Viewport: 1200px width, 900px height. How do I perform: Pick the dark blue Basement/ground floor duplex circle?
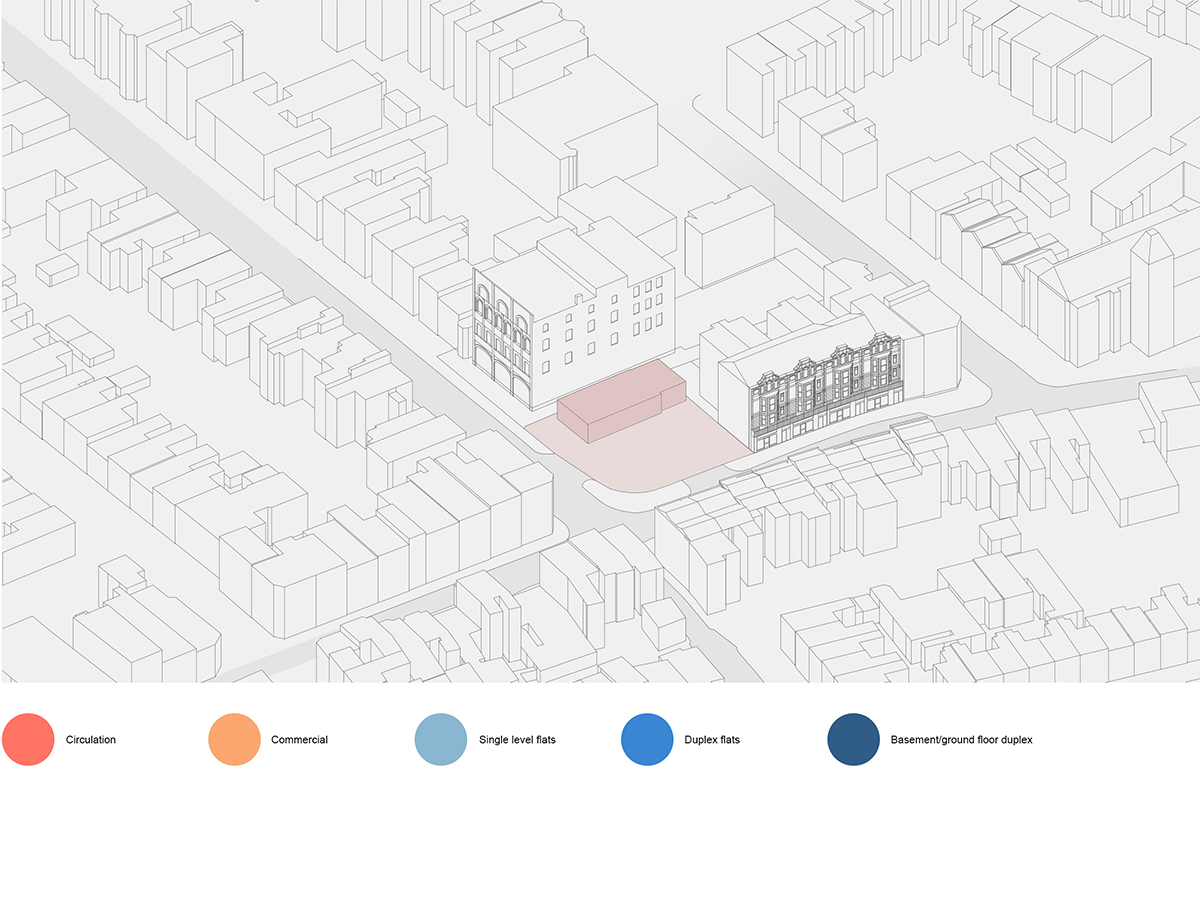click(x=853, y=740)
